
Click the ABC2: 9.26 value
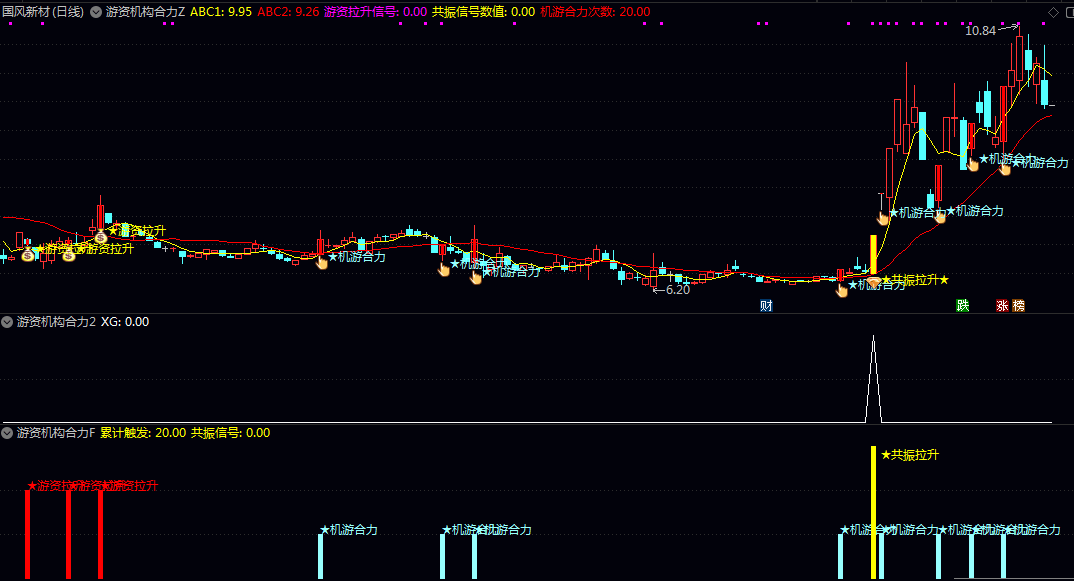288,12
